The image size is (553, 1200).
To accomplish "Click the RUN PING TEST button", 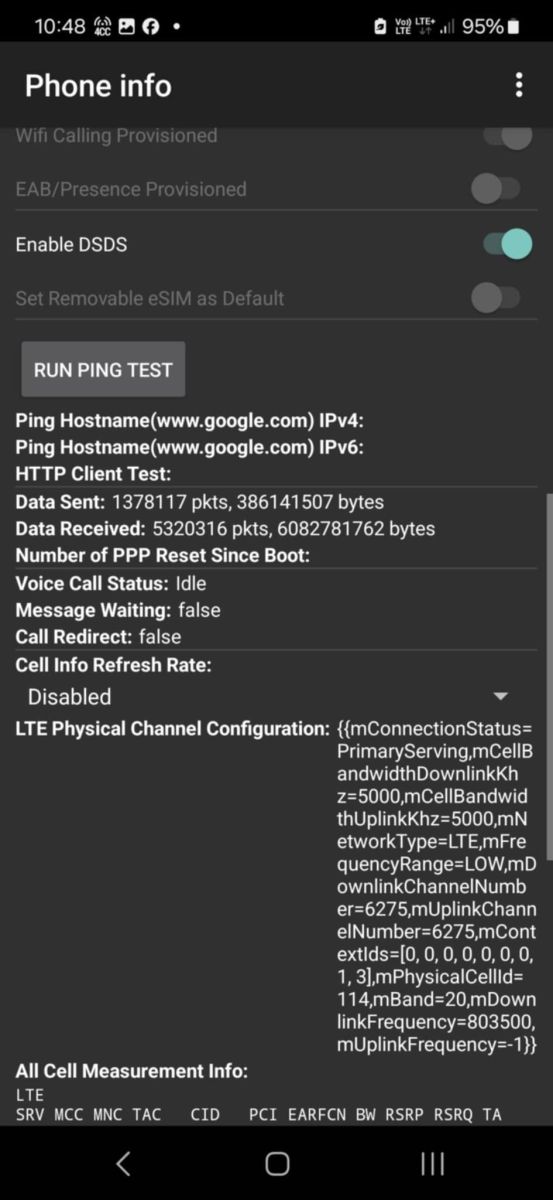I will pyautogui.click(x=103, y=369).
